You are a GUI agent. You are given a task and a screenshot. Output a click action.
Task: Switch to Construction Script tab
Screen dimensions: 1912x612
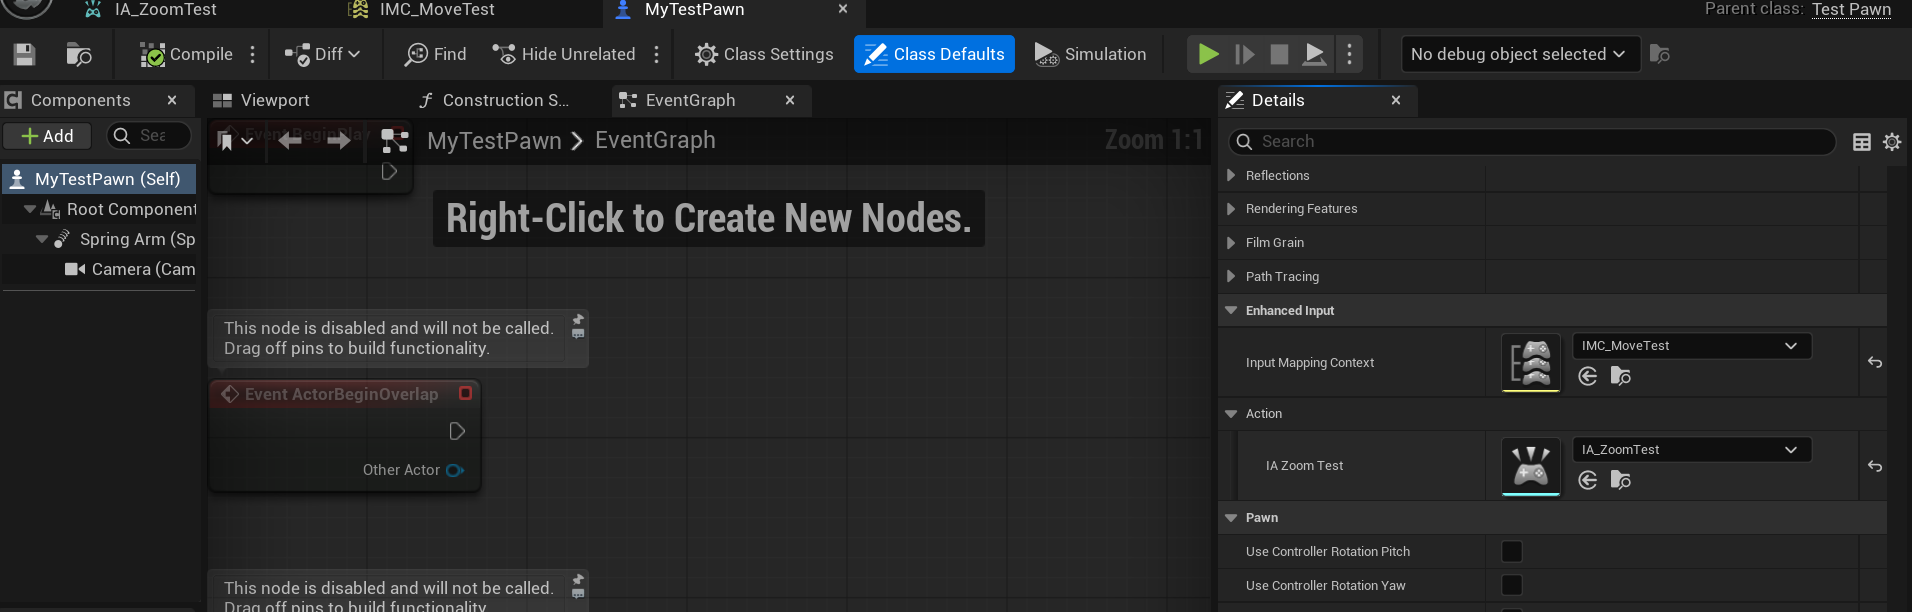tap(494, 100)
